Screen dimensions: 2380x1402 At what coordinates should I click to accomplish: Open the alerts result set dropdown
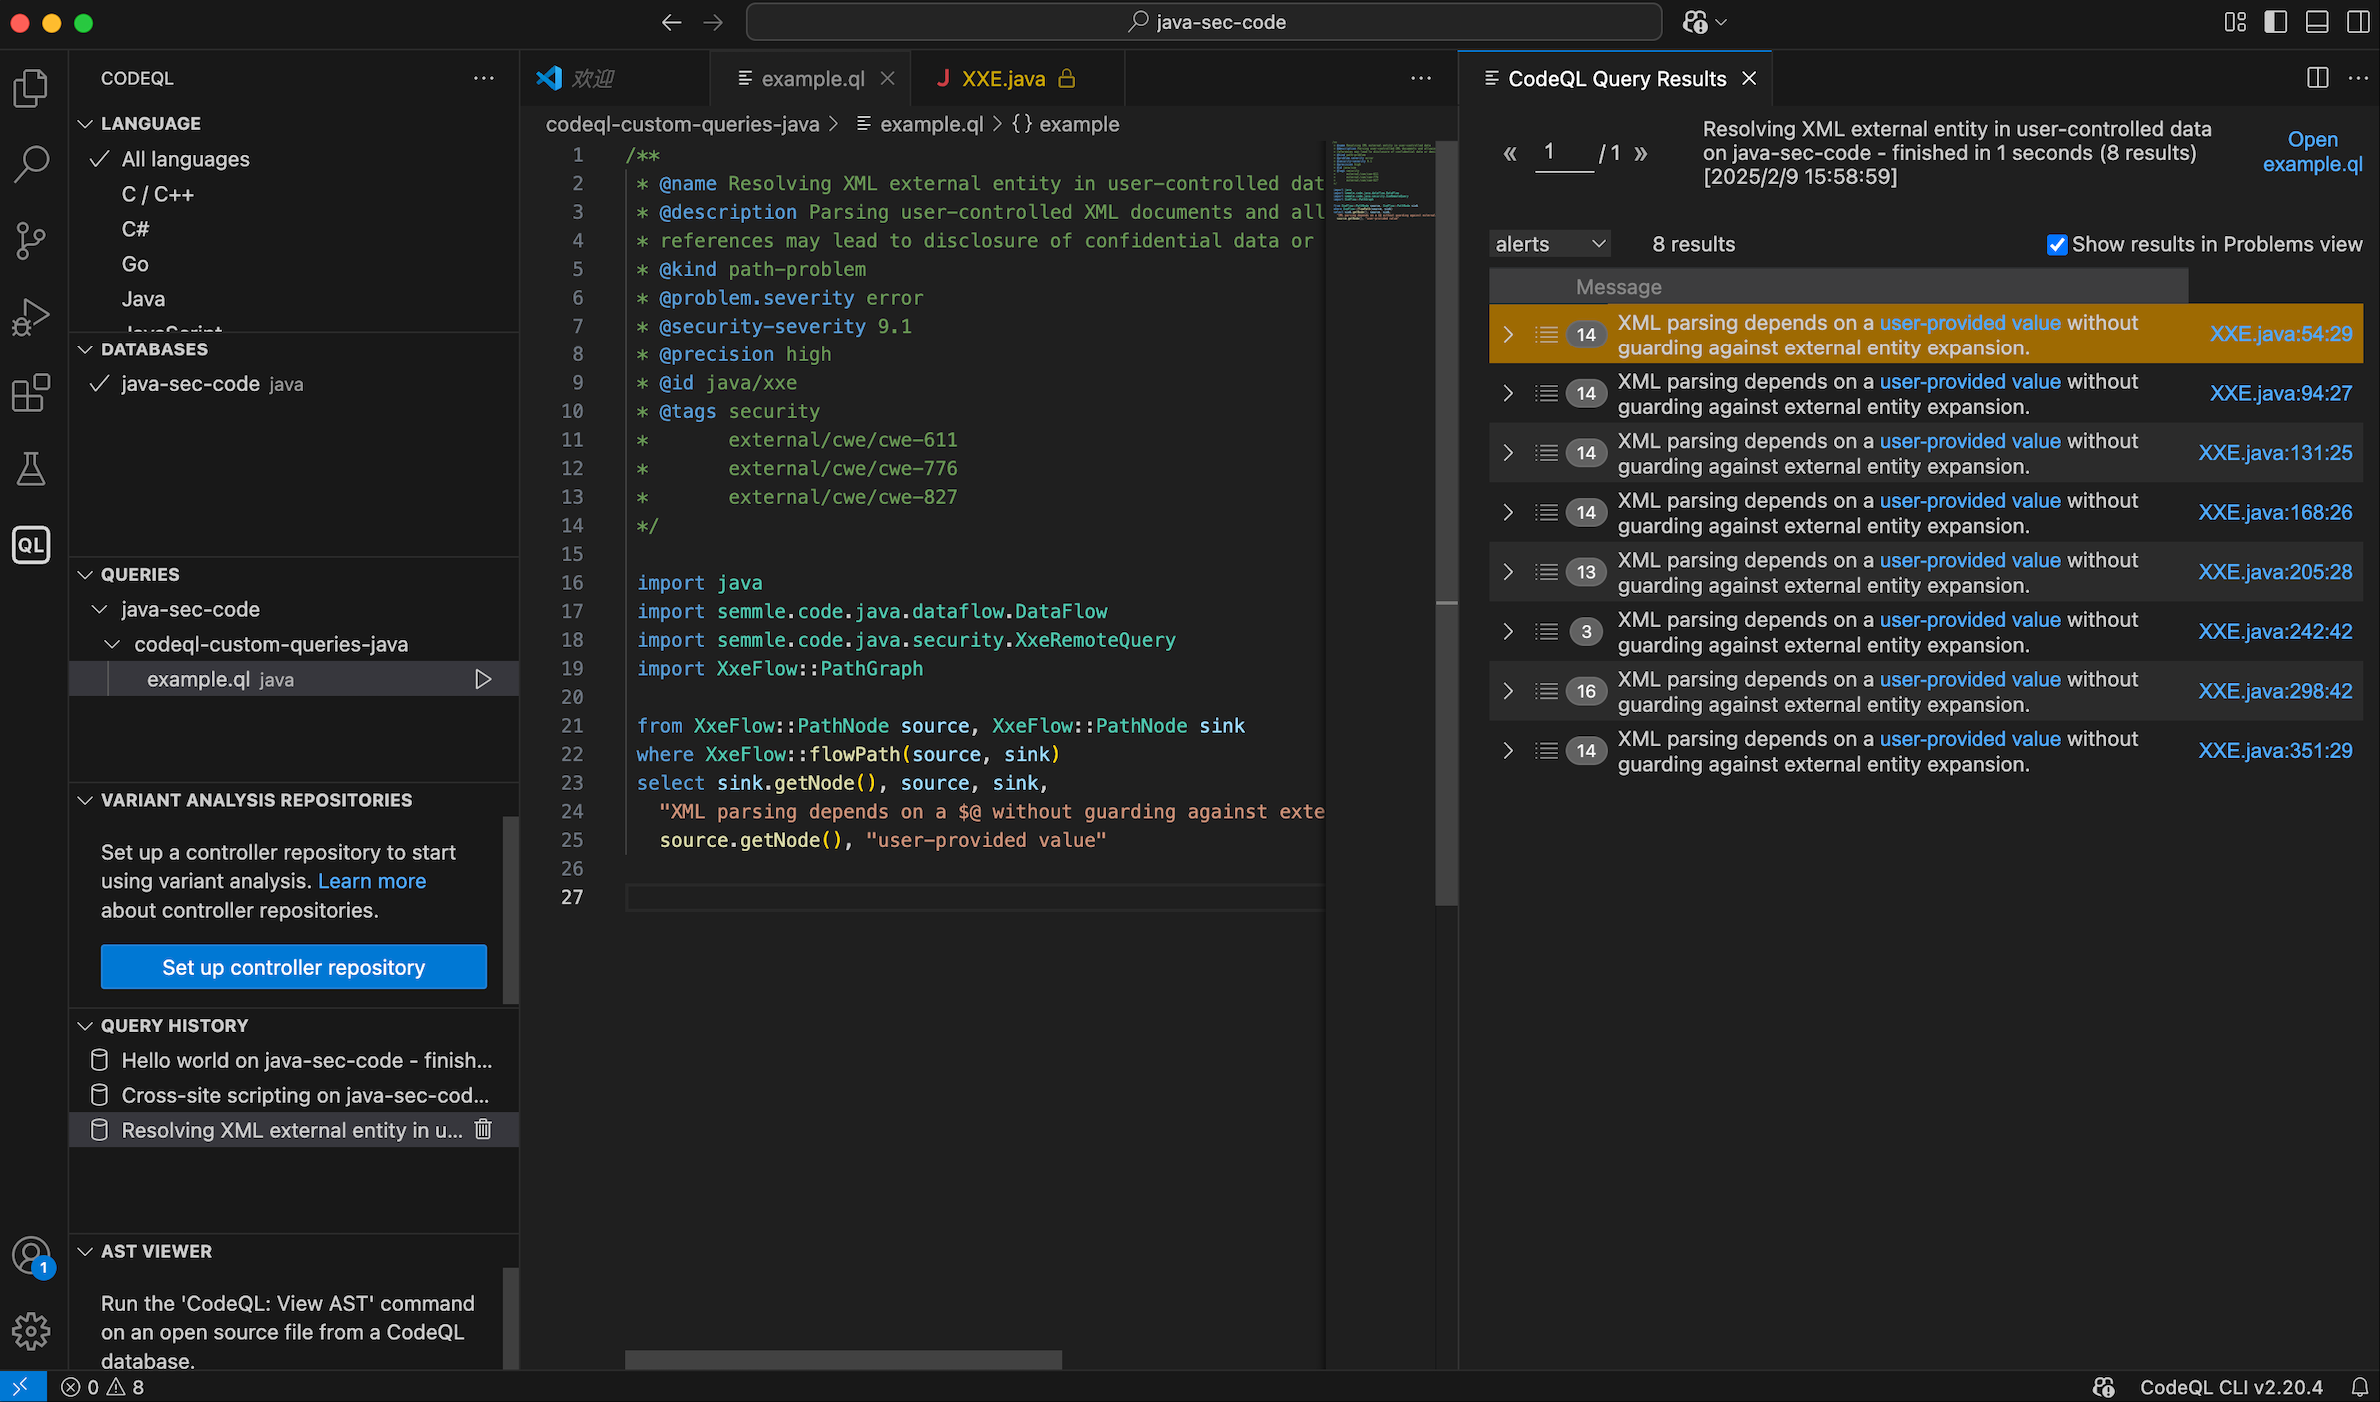[1549, 244]
